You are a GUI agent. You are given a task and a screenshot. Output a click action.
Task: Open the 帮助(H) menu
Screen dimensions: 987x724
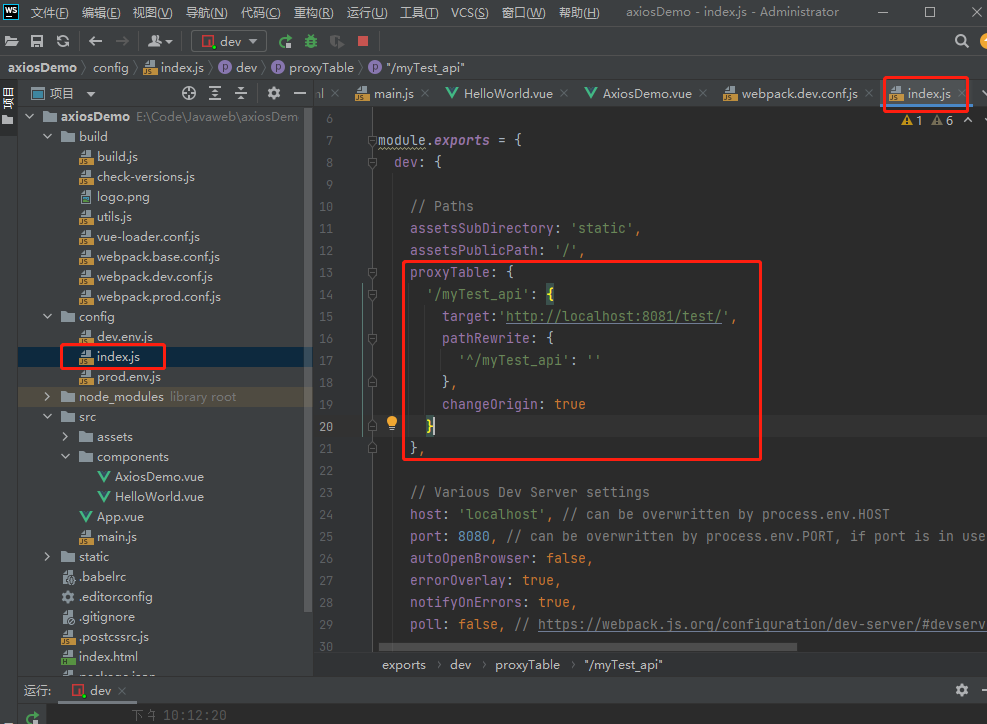pos(579,13)
